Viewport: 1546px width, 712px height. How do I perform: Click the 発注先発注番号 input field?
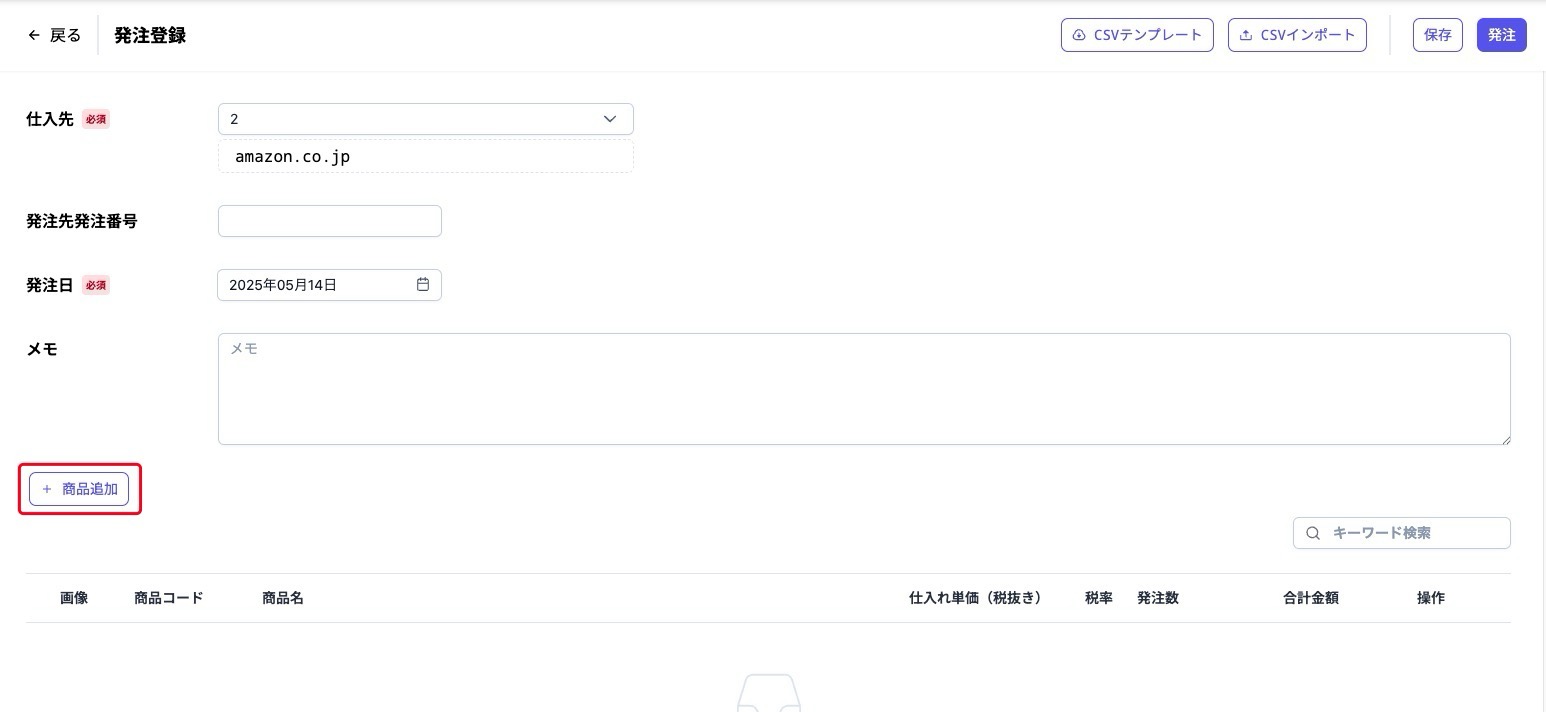click(329, 220)
